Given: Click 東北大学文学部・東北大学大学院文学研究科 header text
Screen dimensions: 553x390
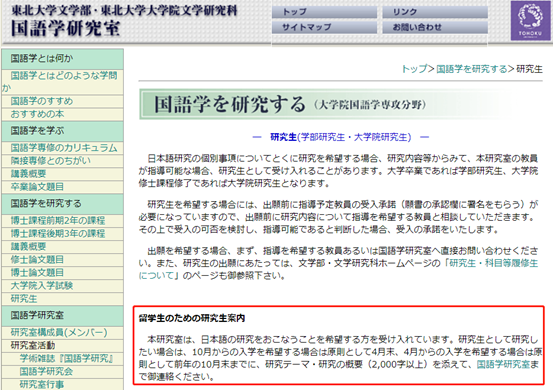Looking at the screenshot, I should pos(124,11).
